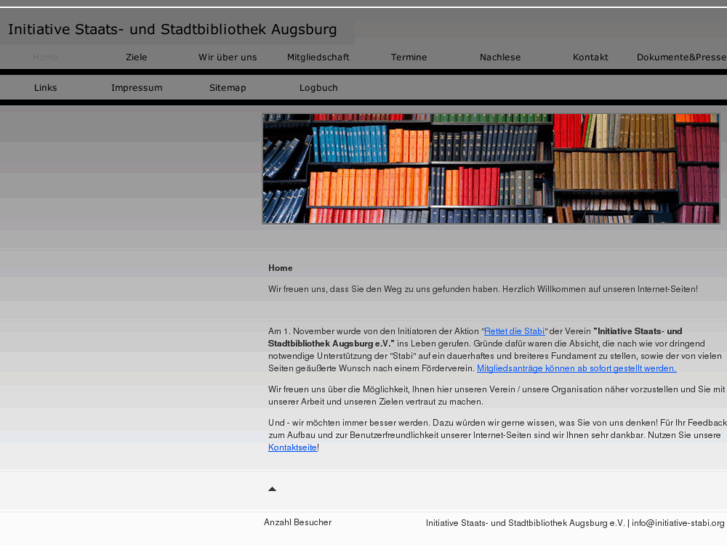Viewport: 727px width, 545px height.
Task: Open the Home navigation item
Action: point(45,57)
